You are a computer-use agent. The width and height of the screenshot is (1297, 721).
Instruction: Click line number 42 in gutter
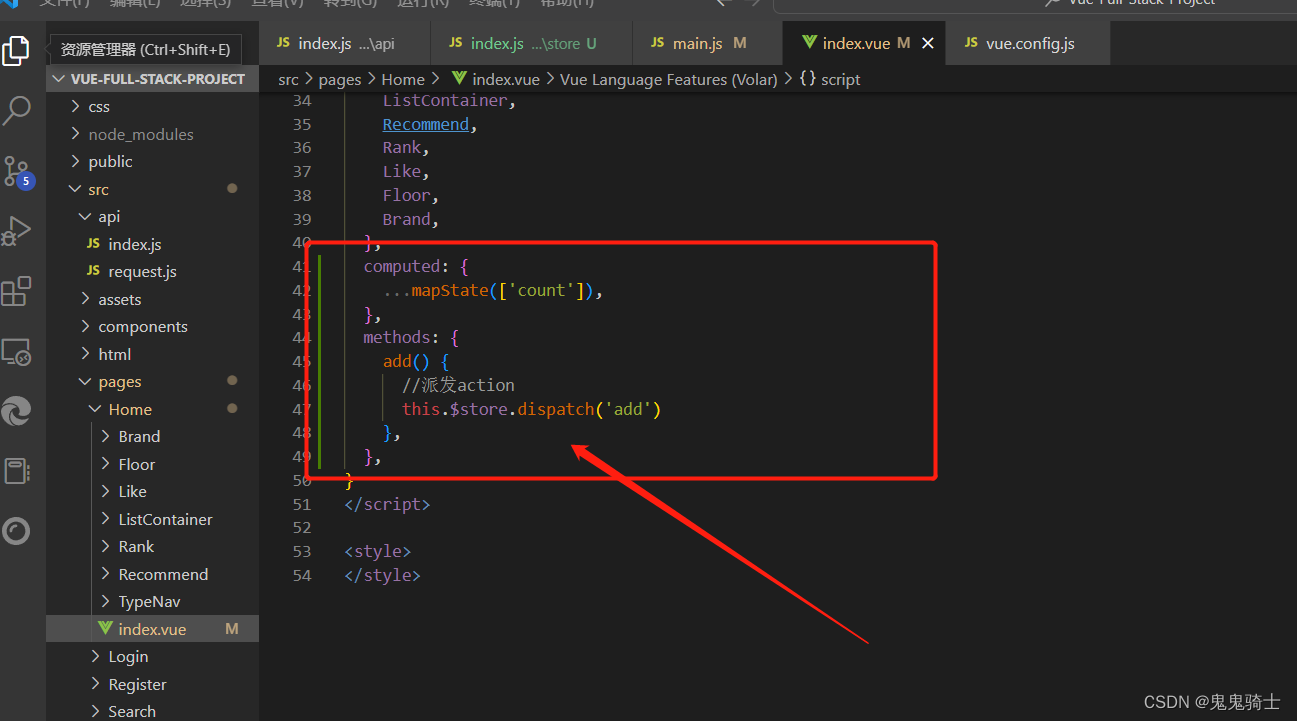tap(301, 290)
